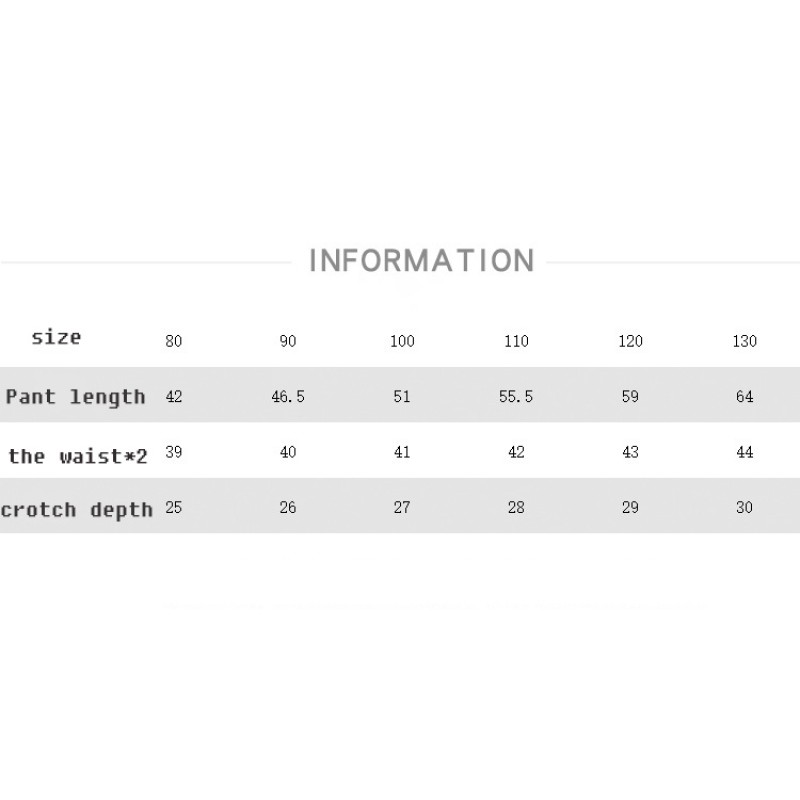800x800 pixels.
Task: Click the INFORMATION heading
Action: pyautogui.click(x=421, y=261)
